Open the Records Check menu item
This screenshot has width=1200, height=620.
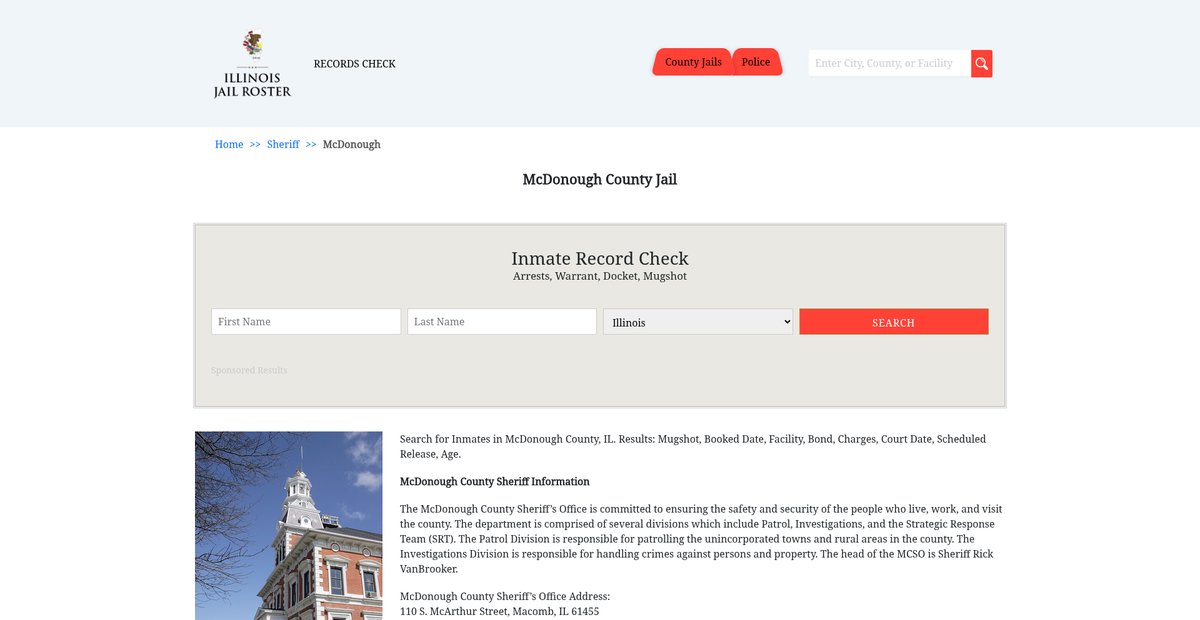[x=354, y=64]
